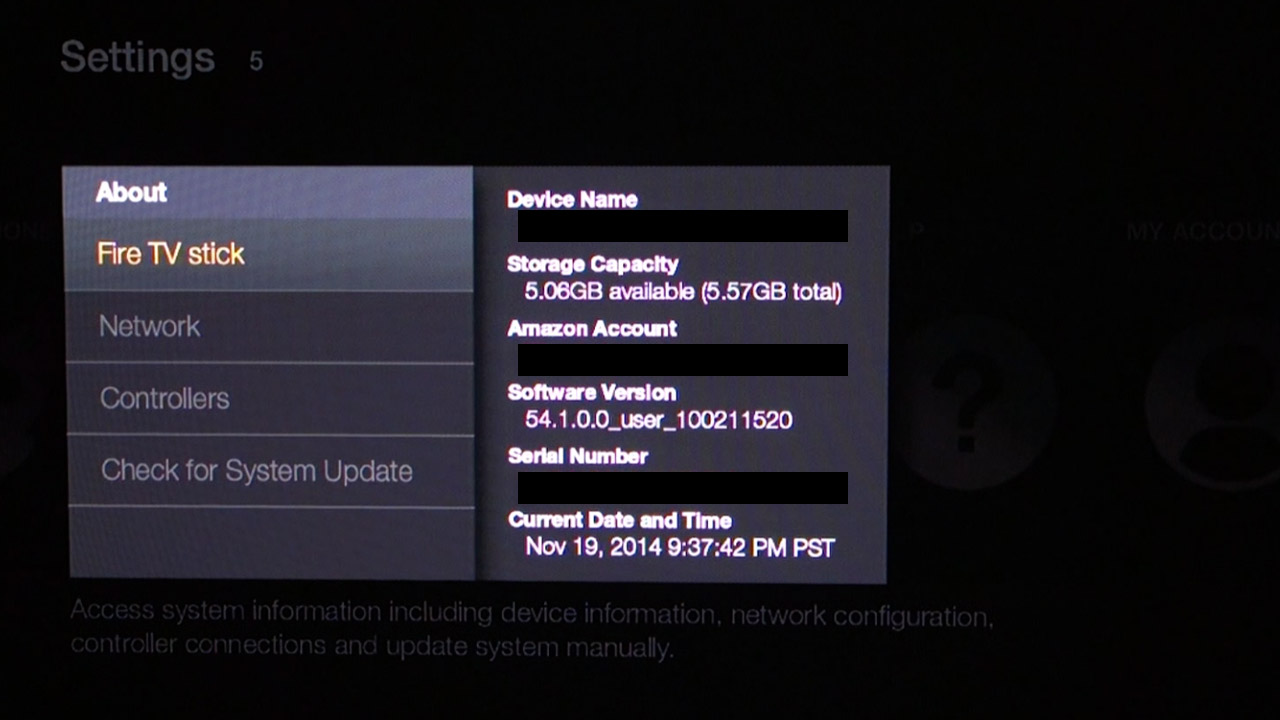Open the Fire TV stick entry
The width and height of the screenshot is (1280, 720).
[269, 254]
